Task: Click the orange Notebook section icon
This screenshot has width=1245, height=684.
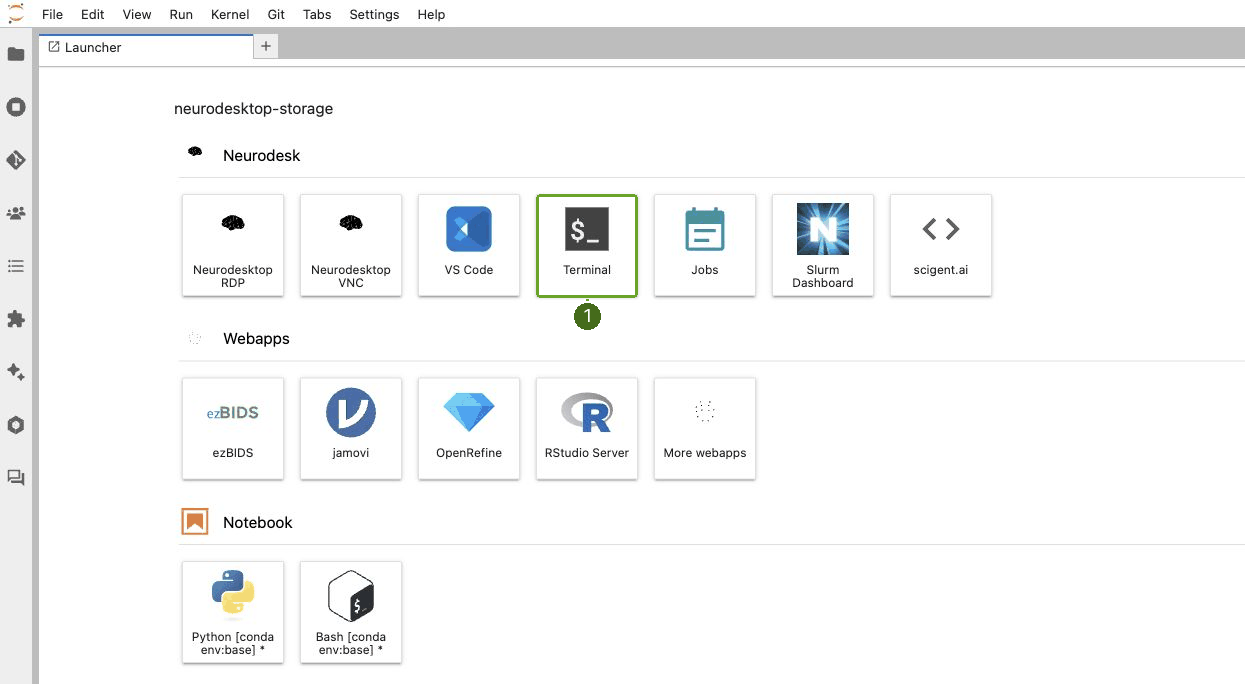Action: (x=195, y=521)
